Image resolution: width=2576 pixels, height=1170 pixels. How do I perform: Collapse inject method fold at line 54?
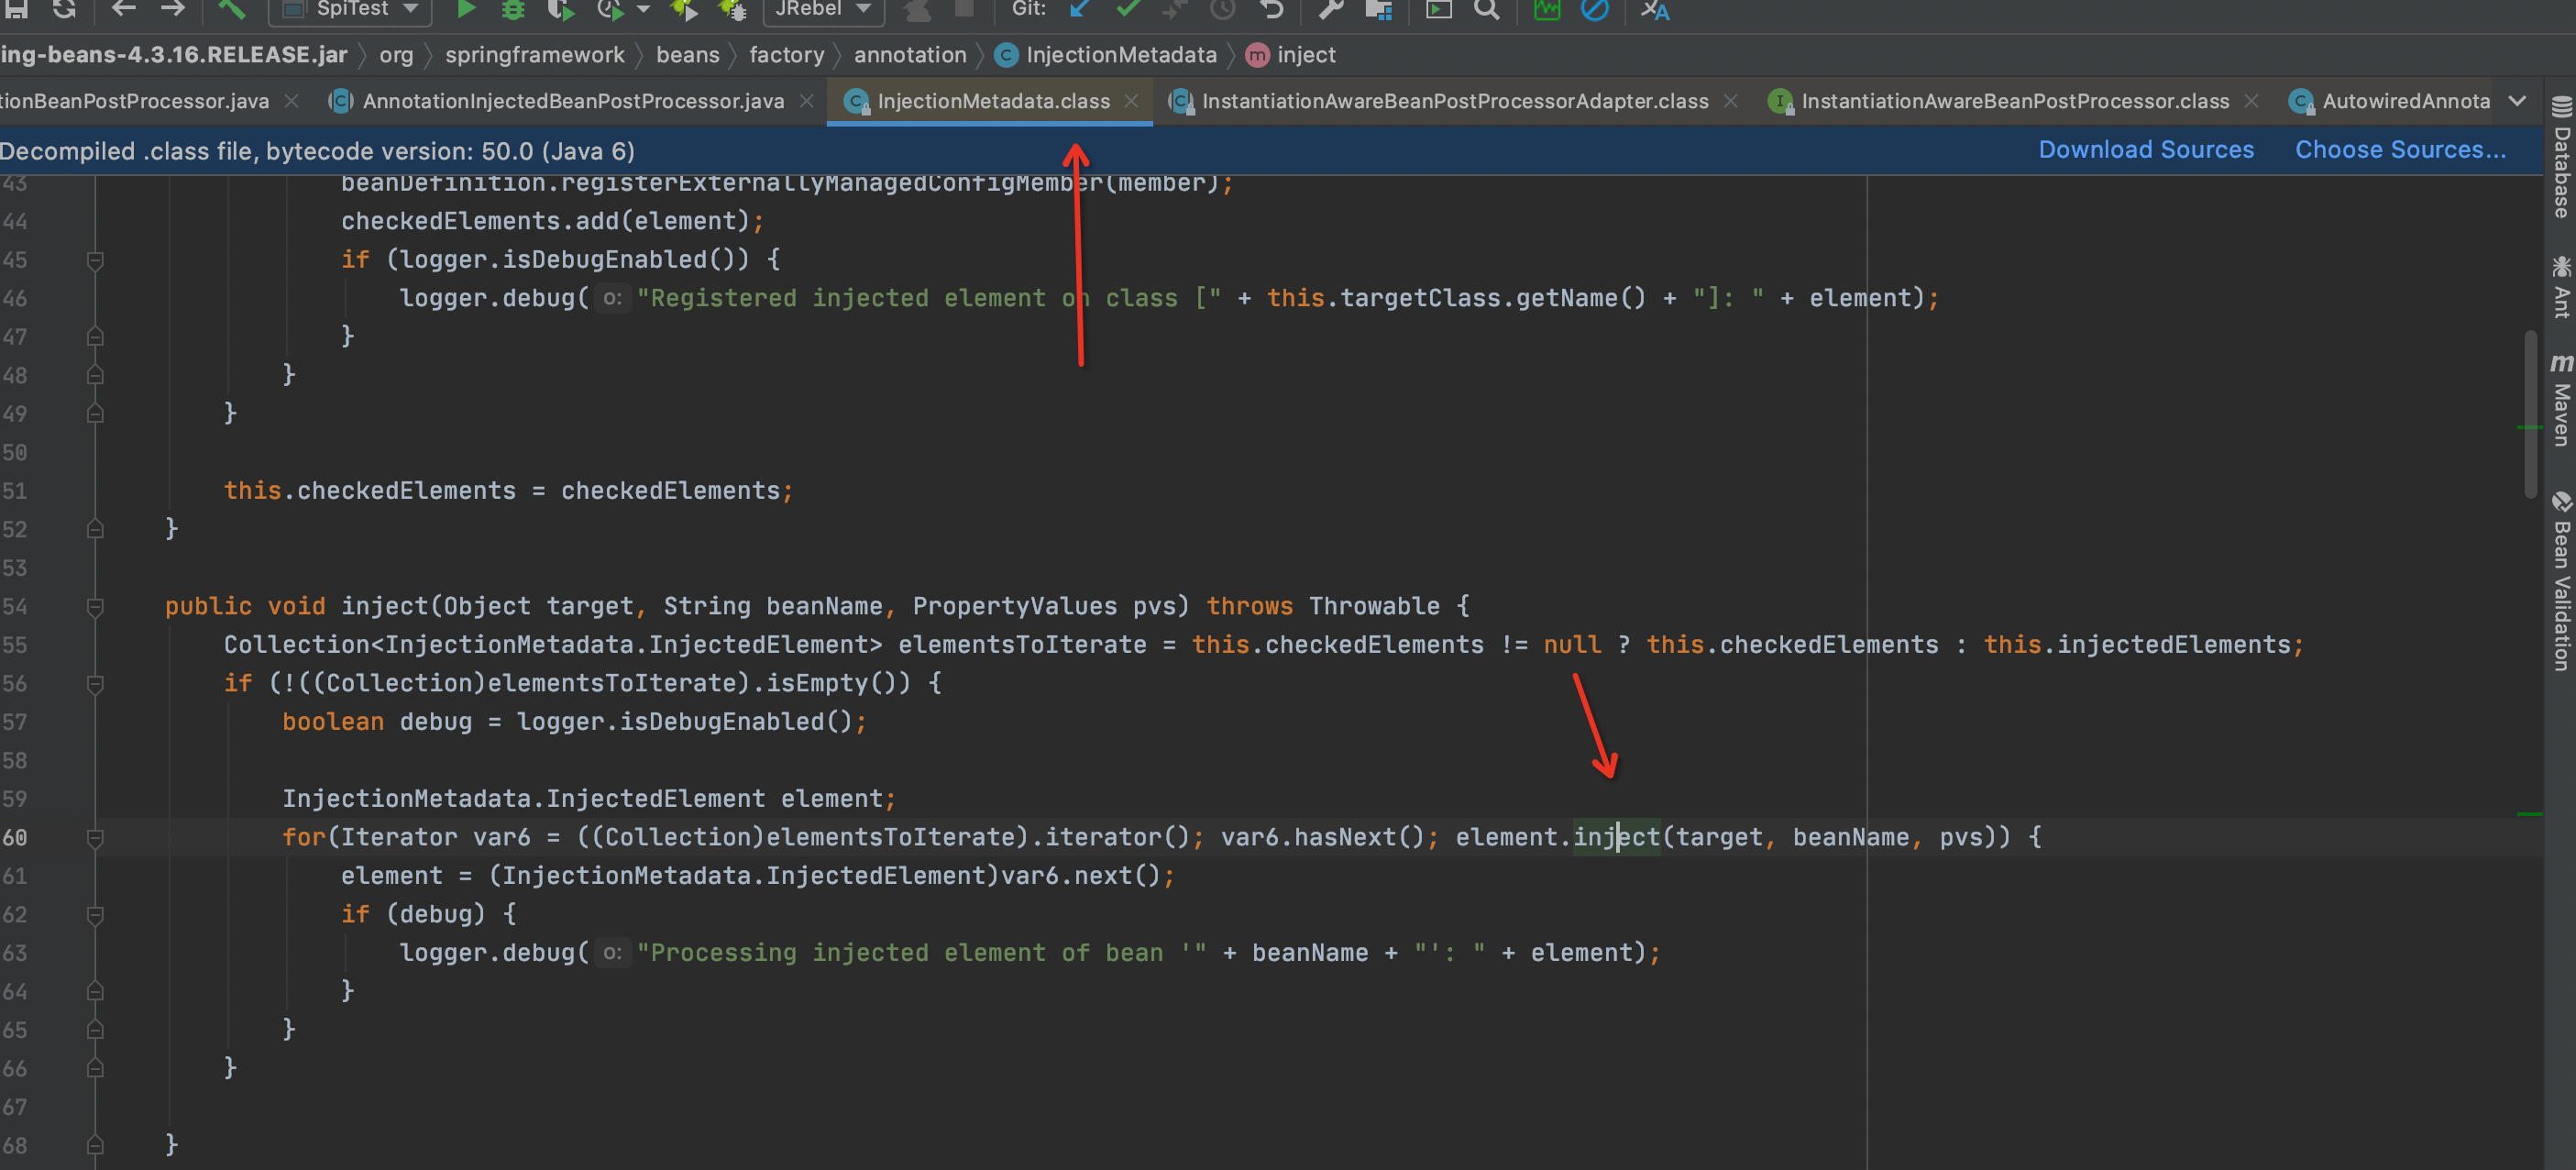pyautogui.click(x=95, y=606)
